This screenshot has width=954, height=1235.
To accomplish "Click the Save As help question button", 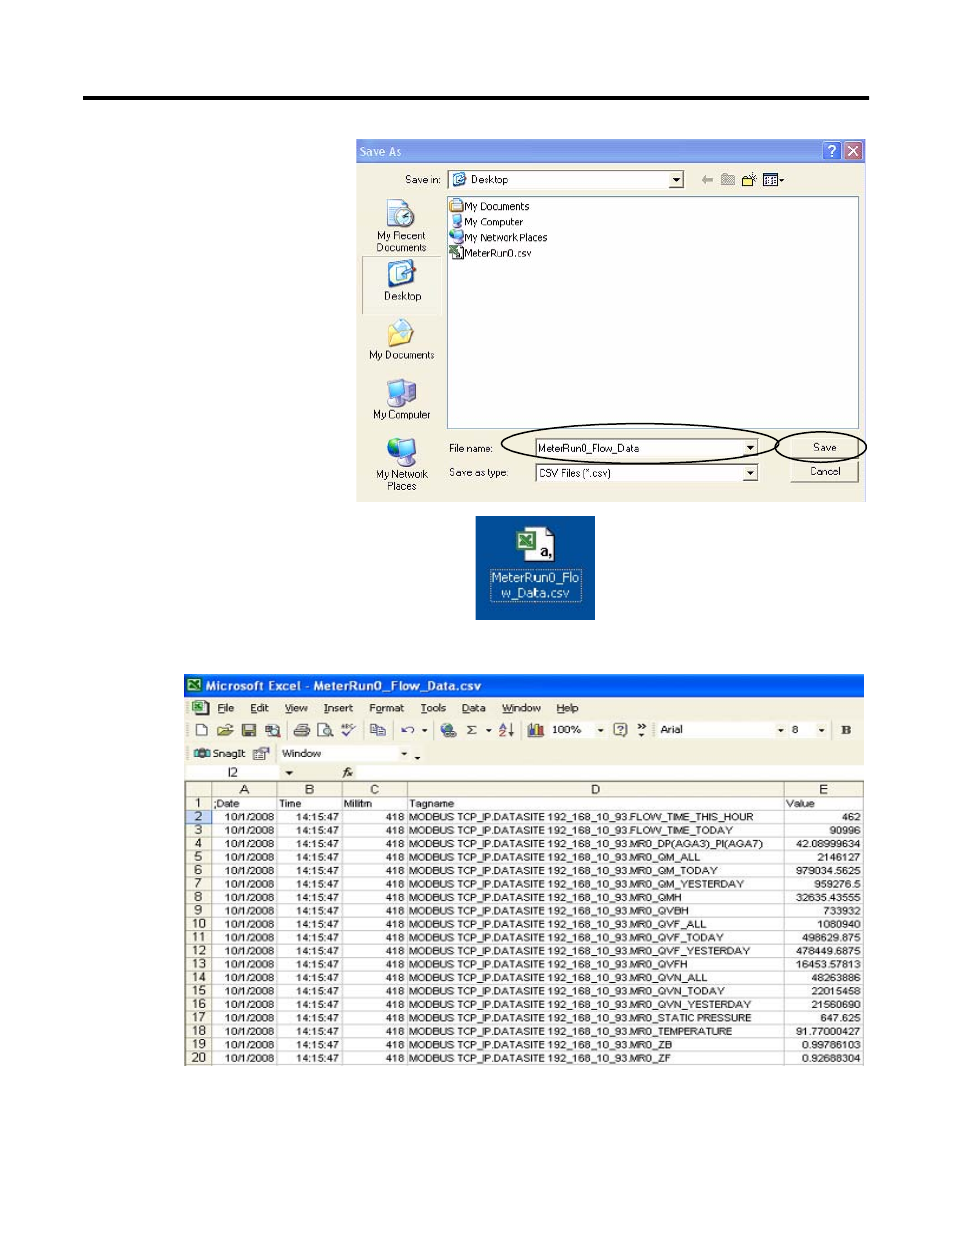I will pos(832,151).
